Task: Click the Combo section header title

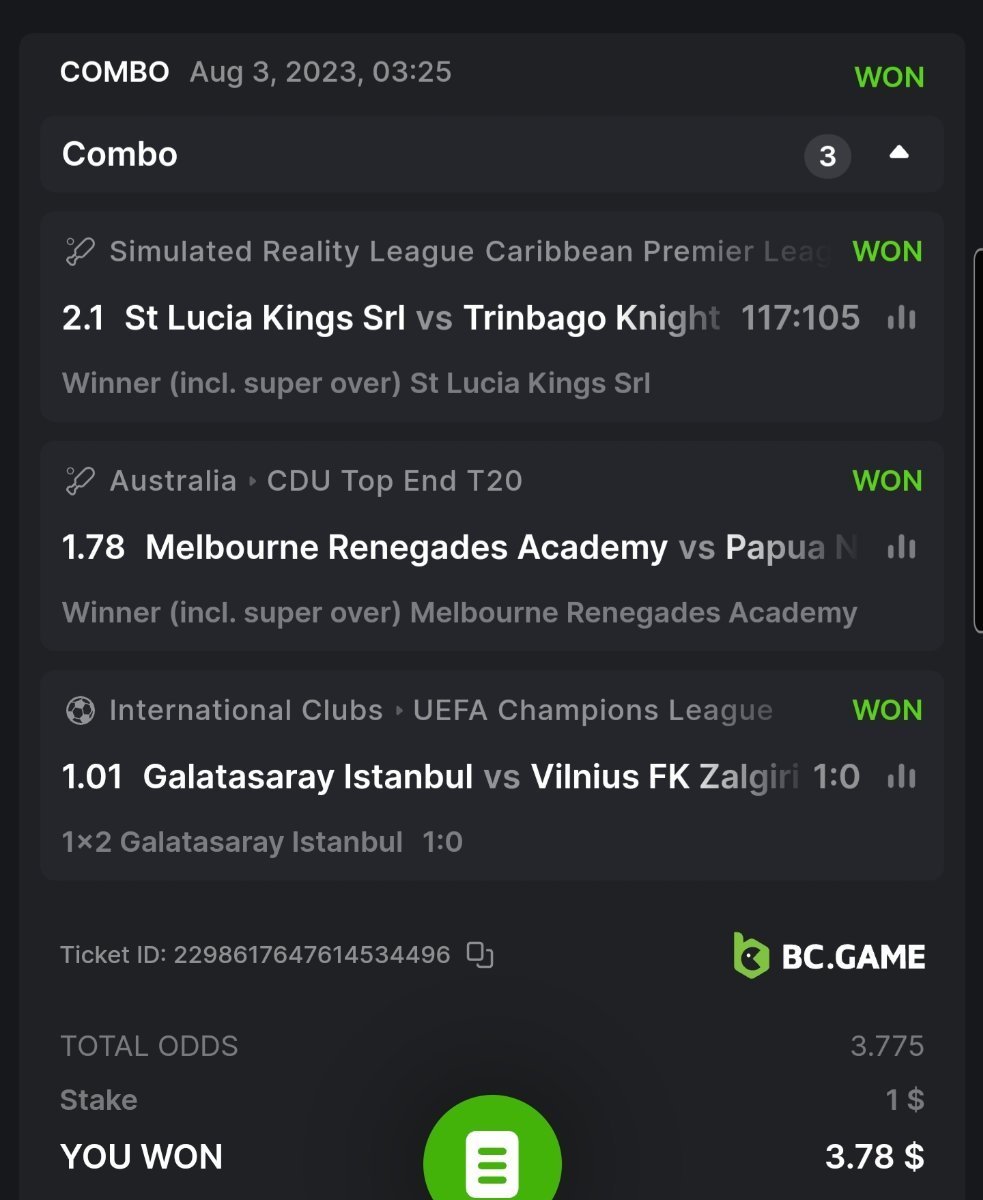Action: click(x=120, y=154)
